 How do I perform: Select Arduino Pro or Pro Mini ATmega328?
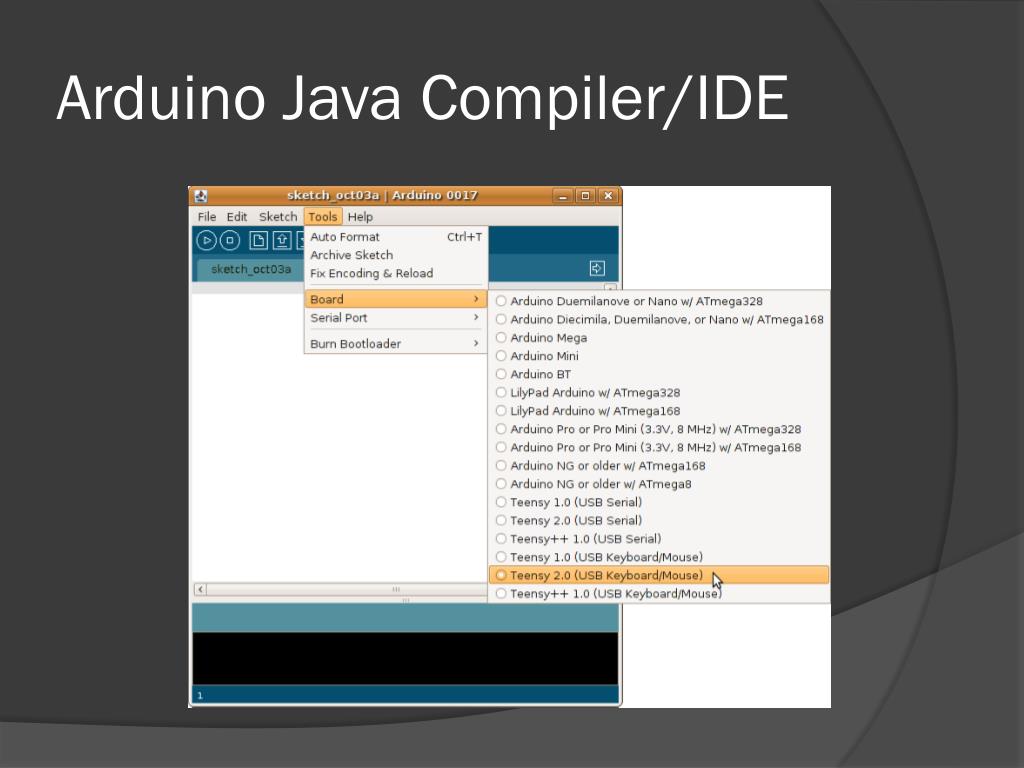pyautogui.click(x=660, y=429)
